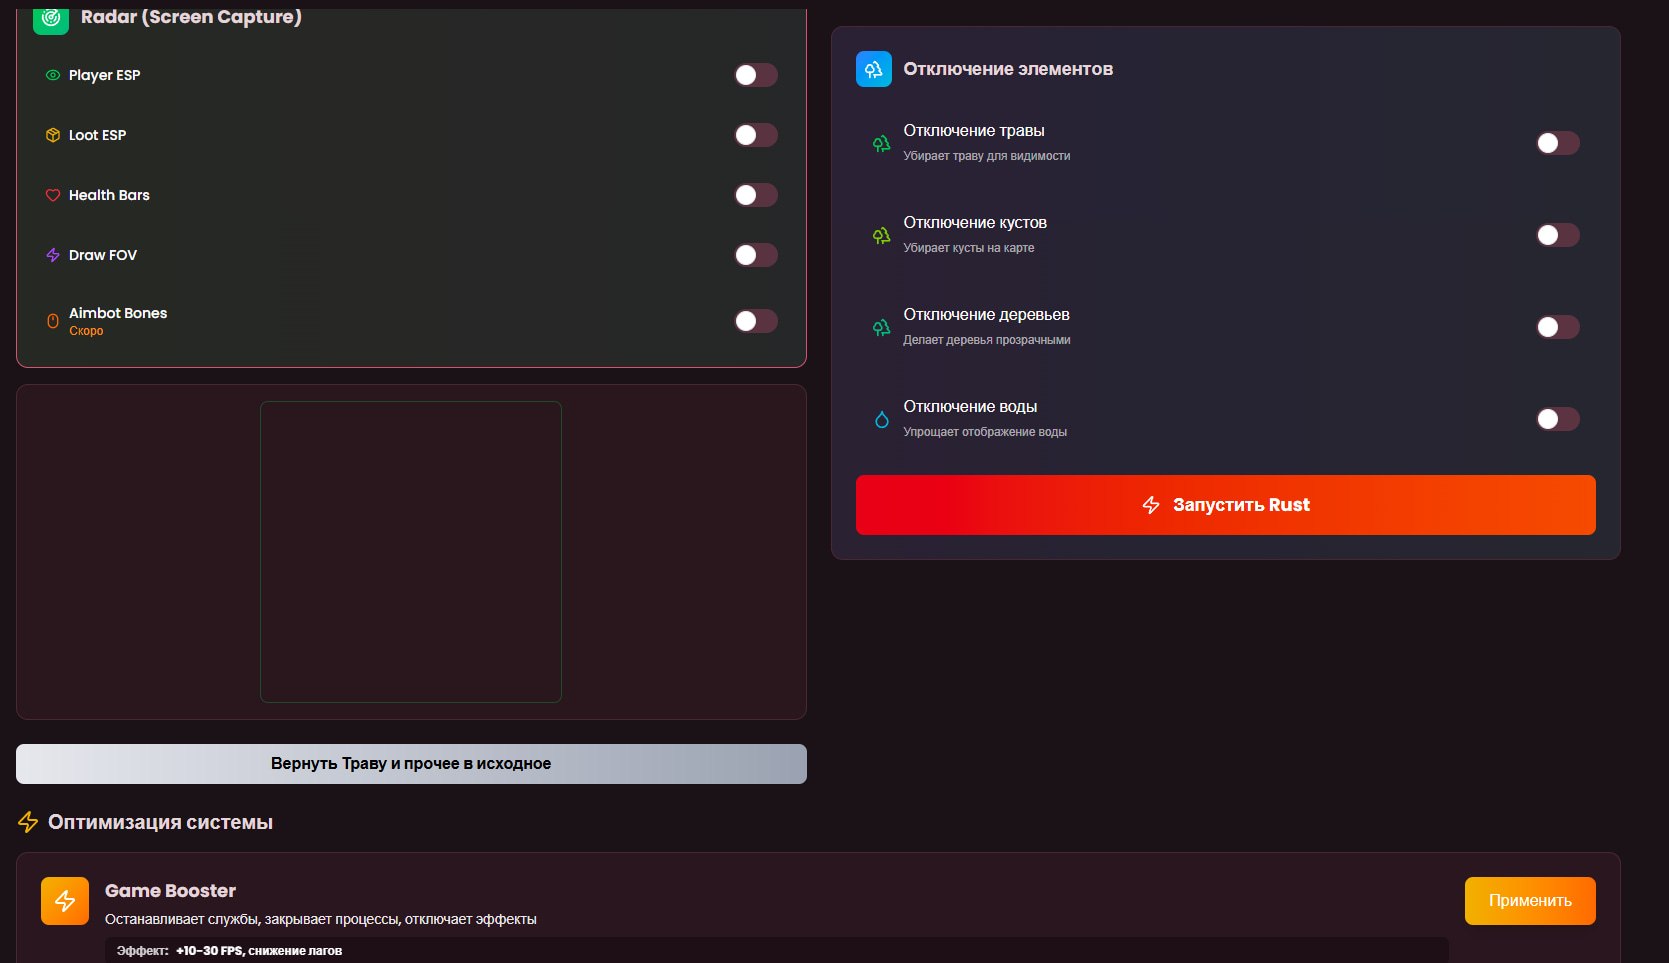Enable the Loot ESP toggle
The image size is (1669, 963).
pos(756,135)
